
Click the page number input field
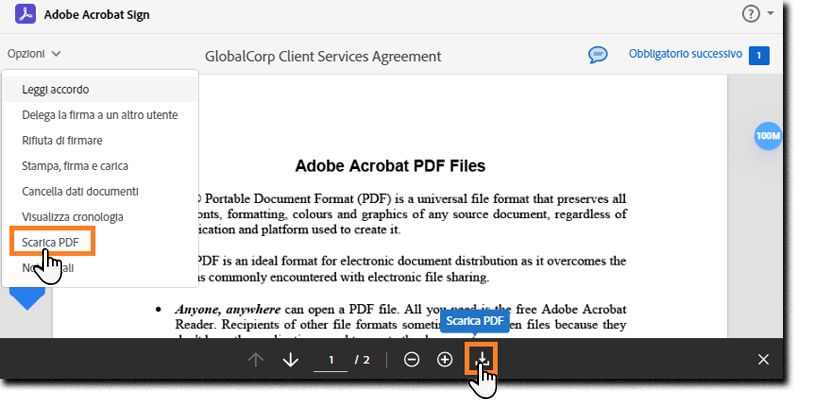330,360
